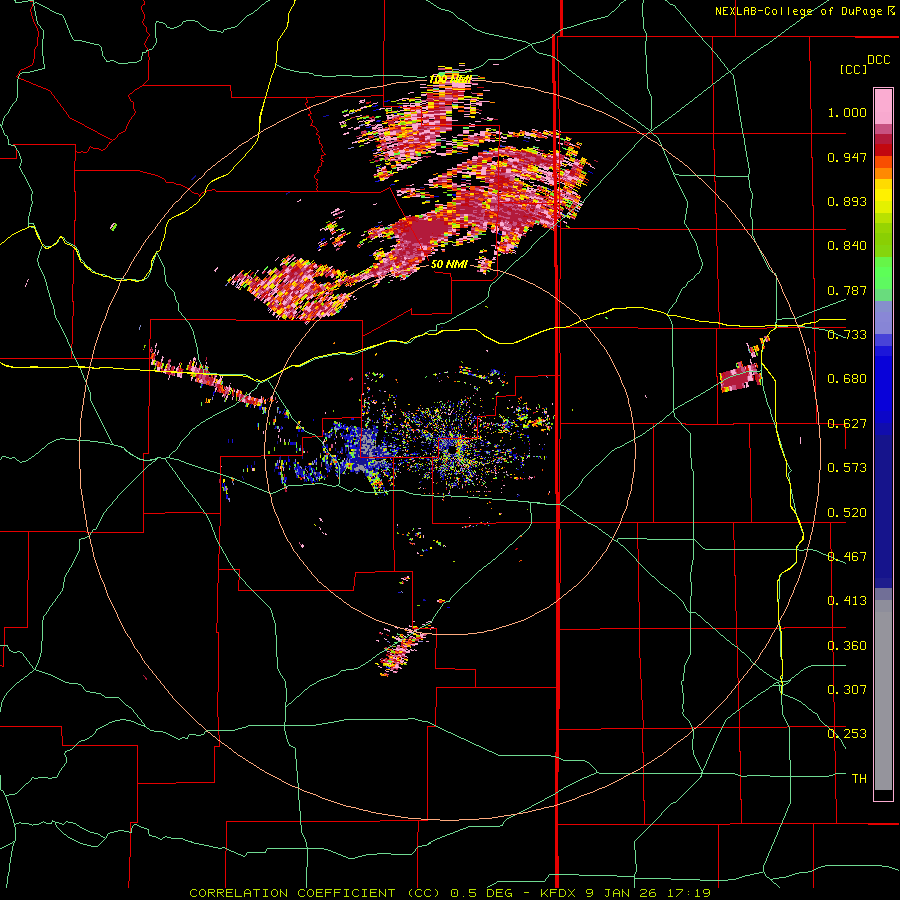Select the 0.680 scale value
The width and height of the screenshot is (900, 900).
(847, 379)
